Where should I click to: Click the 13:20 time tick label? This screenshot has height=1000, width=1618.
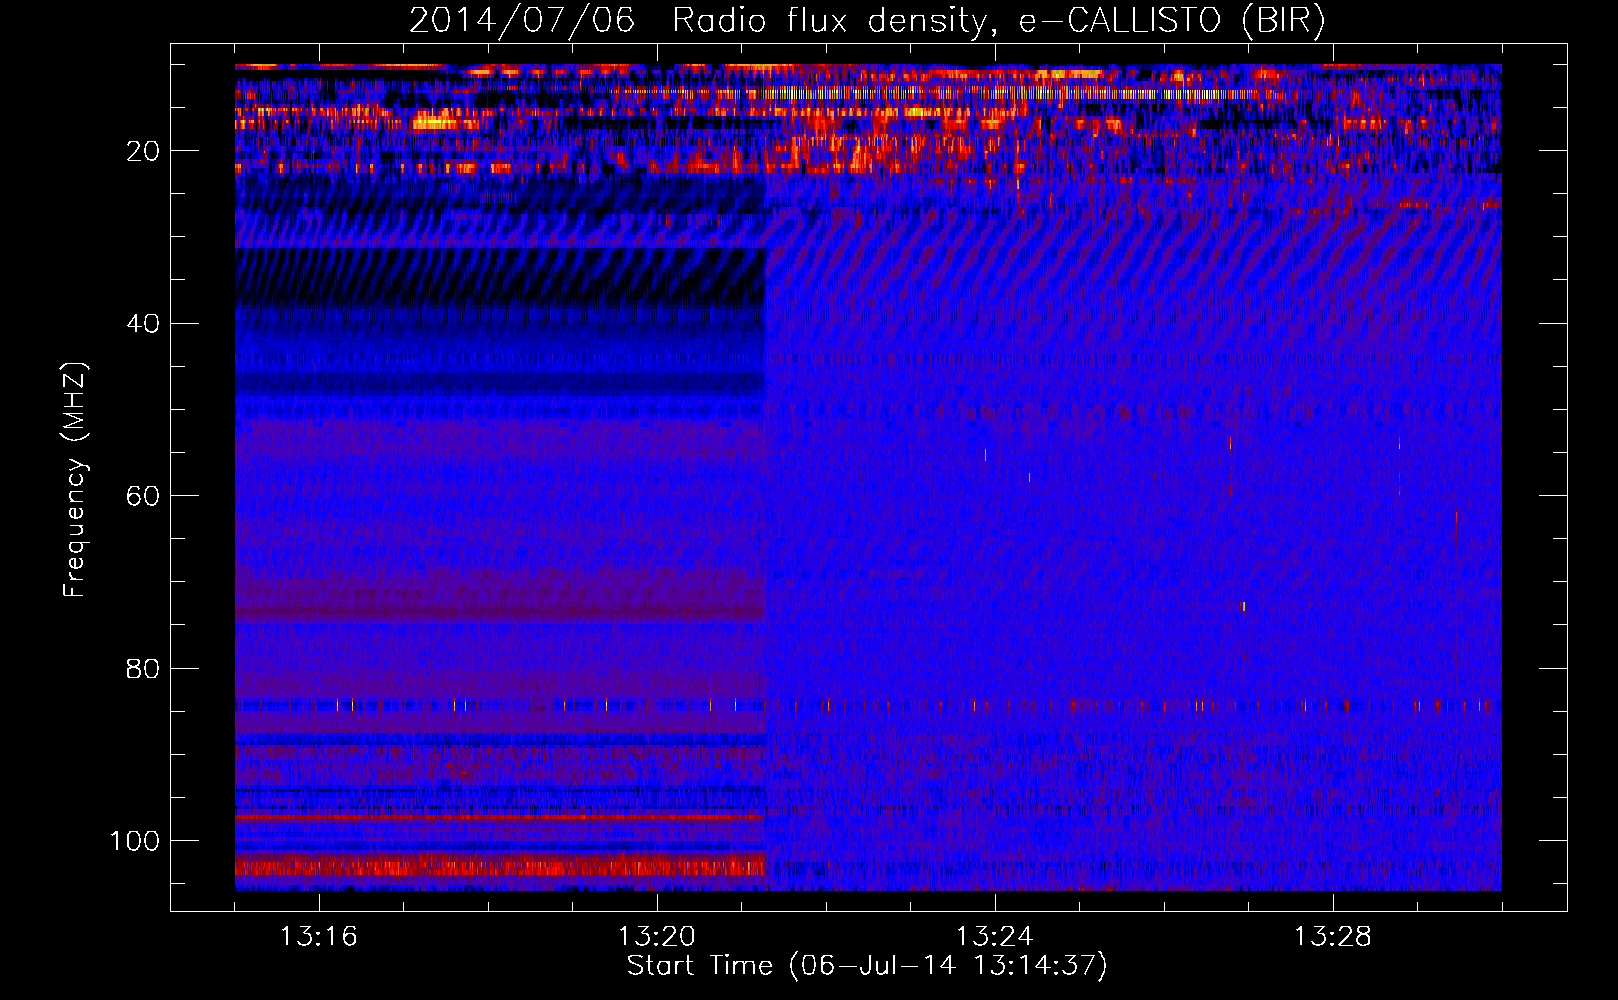pos(657,937)
